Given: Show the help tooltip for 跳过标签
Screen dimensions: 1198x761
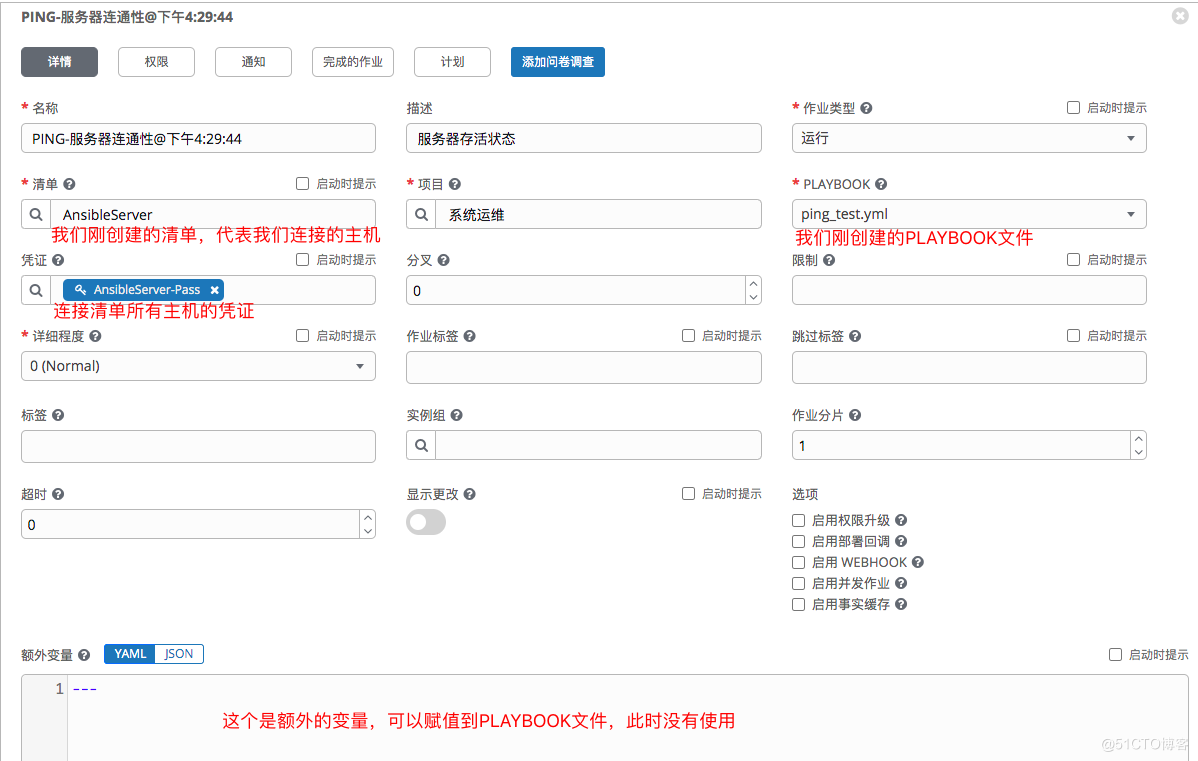Looking at the screenshot, I should click(x=855, y=336).
